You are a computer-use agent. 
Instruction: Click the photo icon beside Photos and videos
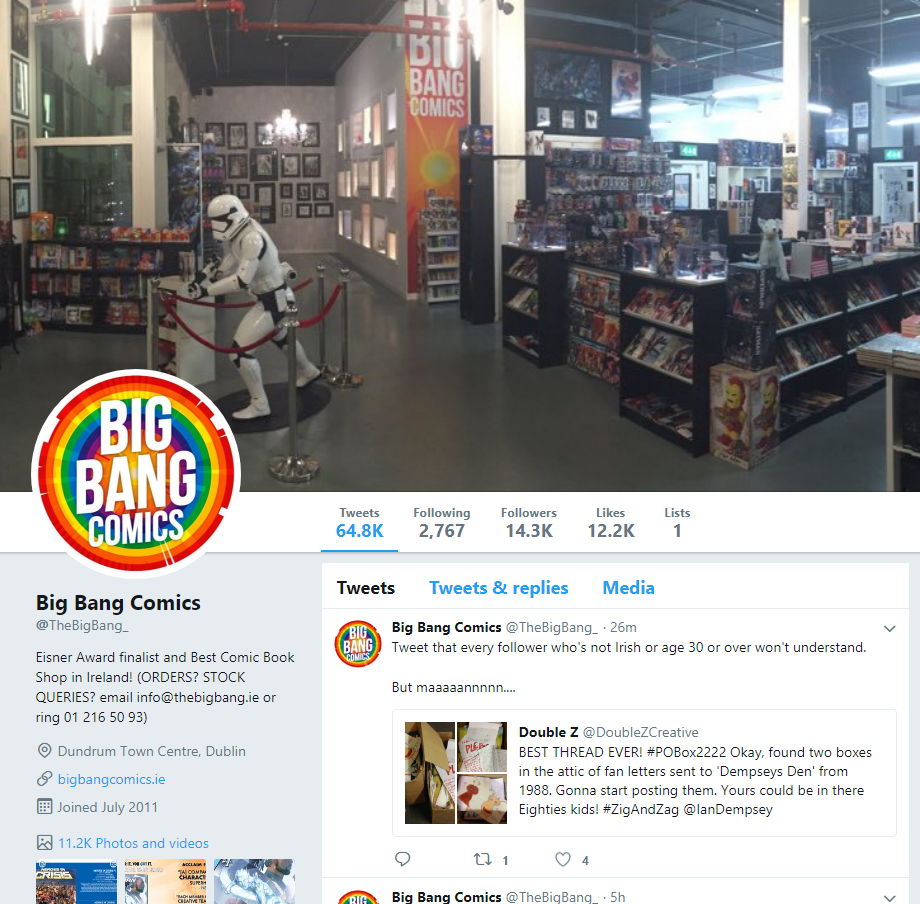point(45,843)
